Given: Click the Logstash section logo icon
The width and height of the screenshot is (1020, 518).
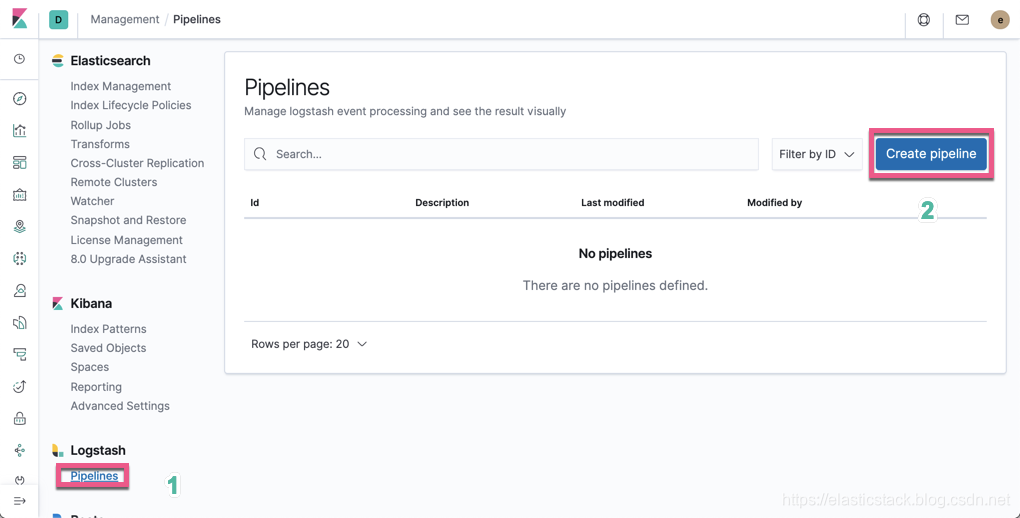Looking at the screenshot, I should pyautogui.click(x=58, y=450).
